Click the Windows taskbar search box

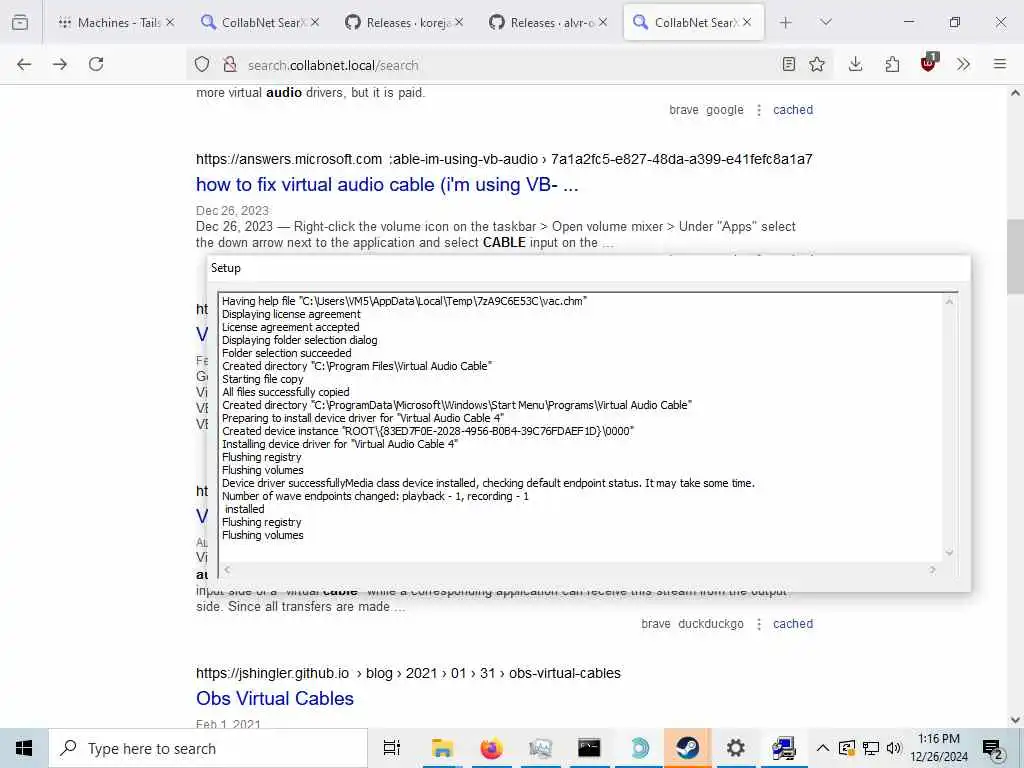(x=208, y=748)
